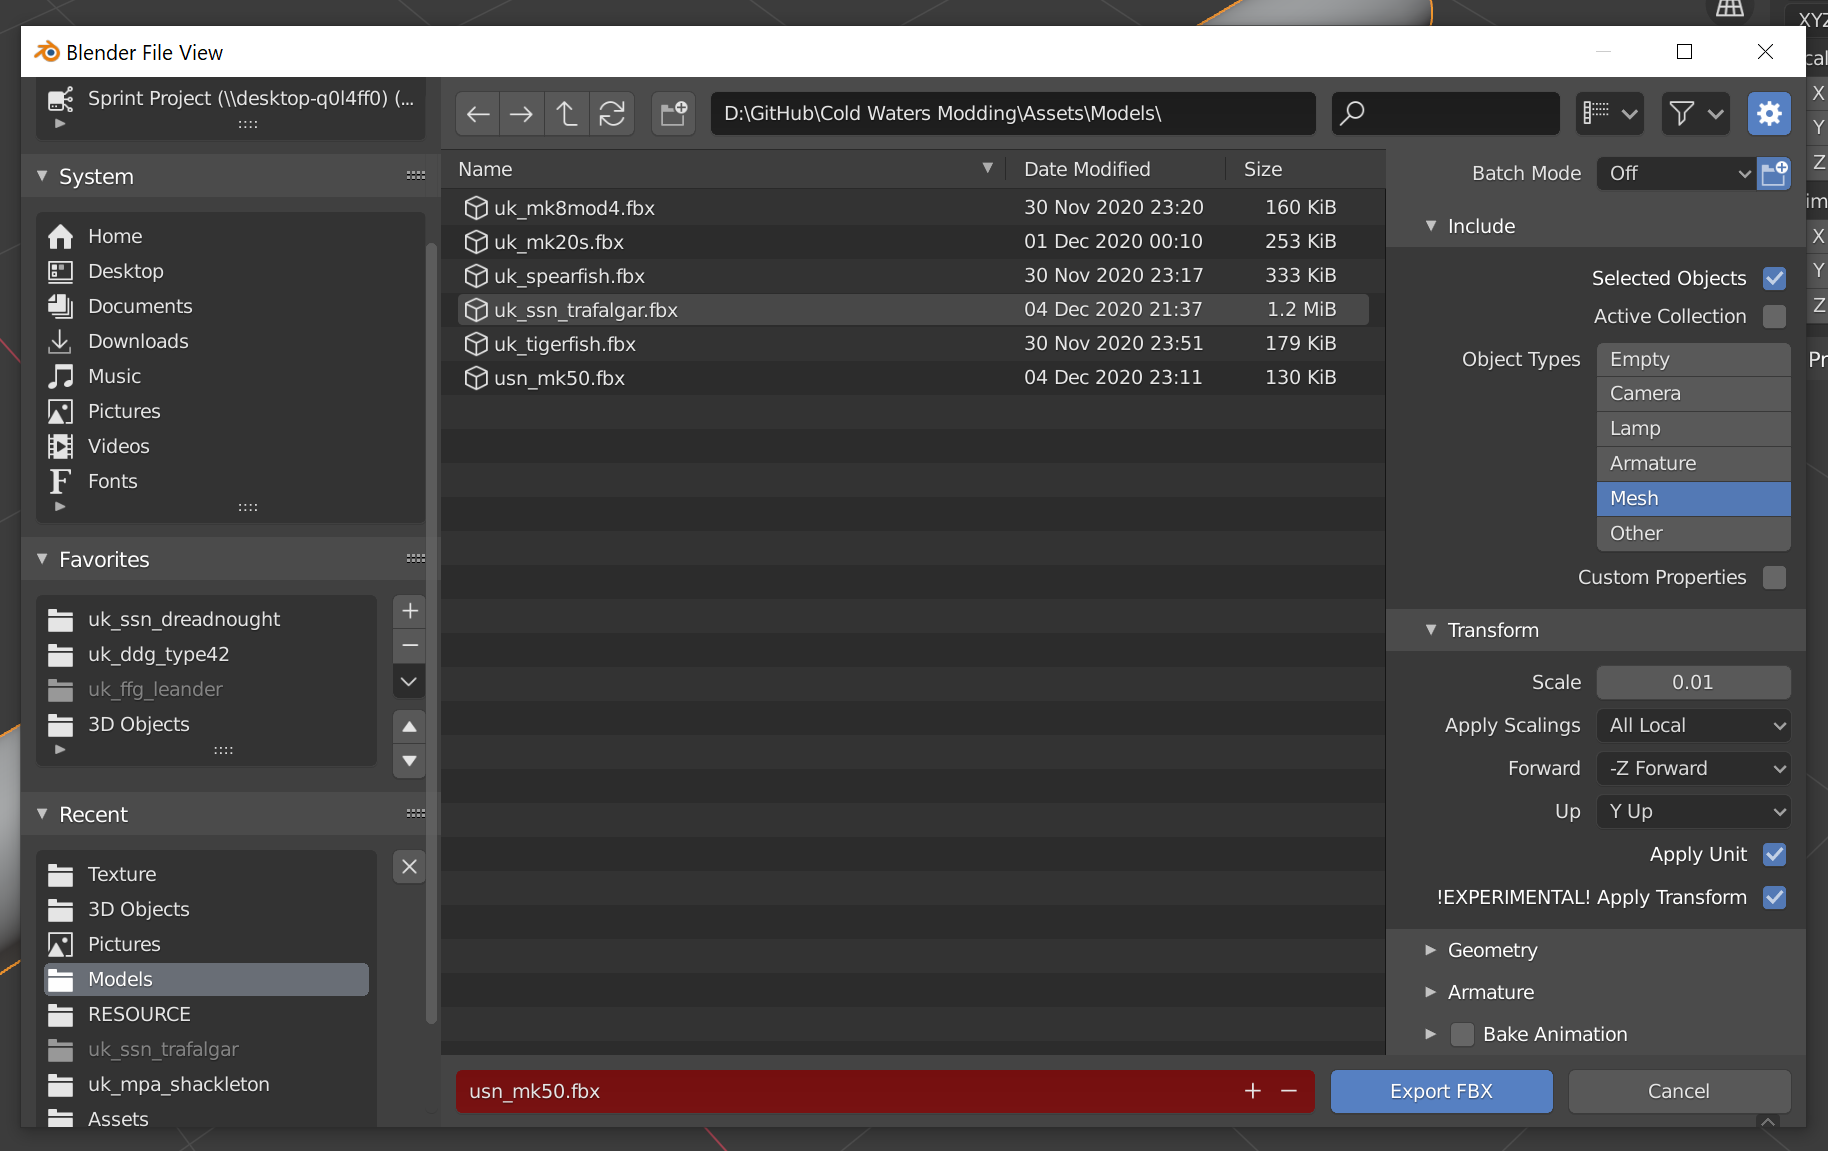
Task: Enable Active Collection checkbox
Action: click(x=1775, y=316)
